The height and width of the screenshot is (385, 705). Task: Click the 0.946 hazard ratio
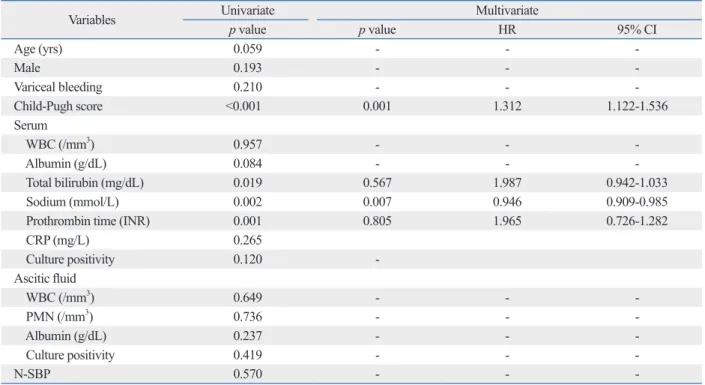507,202
